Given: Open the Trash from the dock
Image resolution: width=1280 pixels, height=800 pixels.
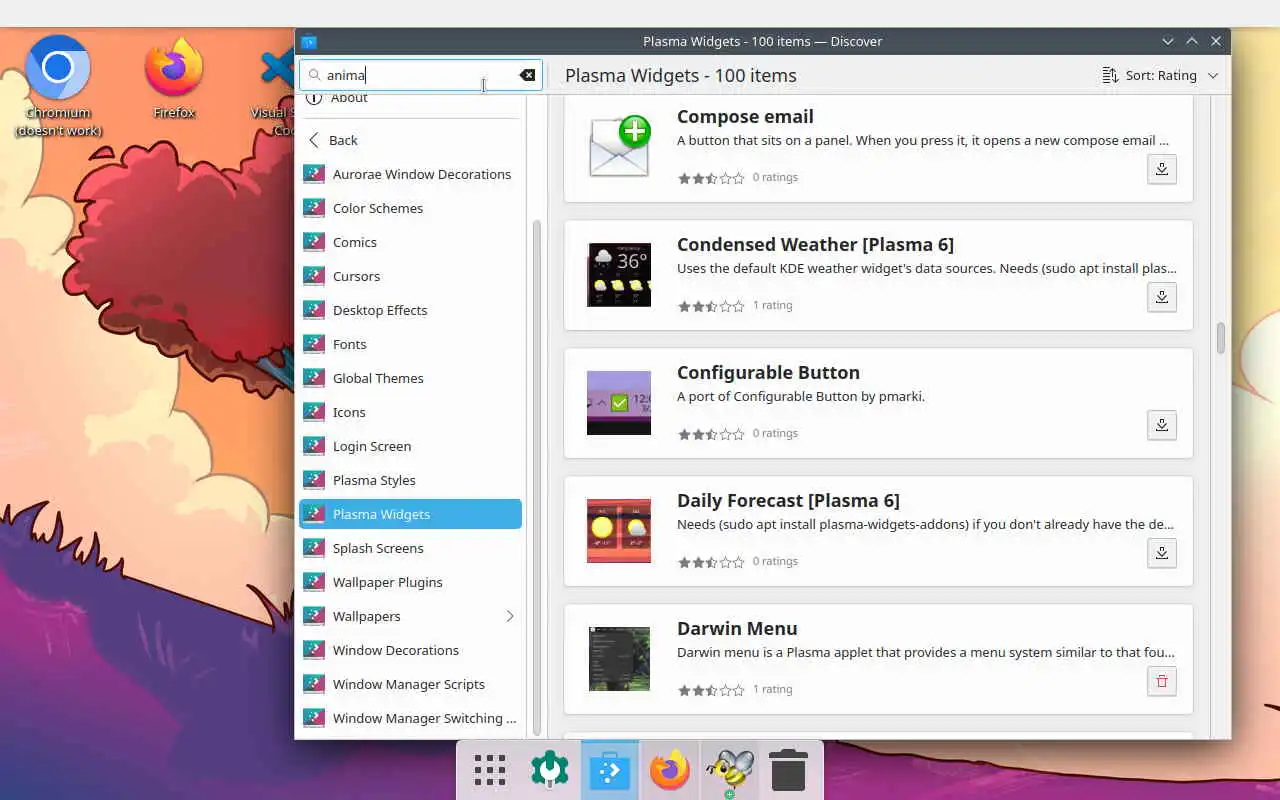Looking at the screenshot, I should point(788,771).
